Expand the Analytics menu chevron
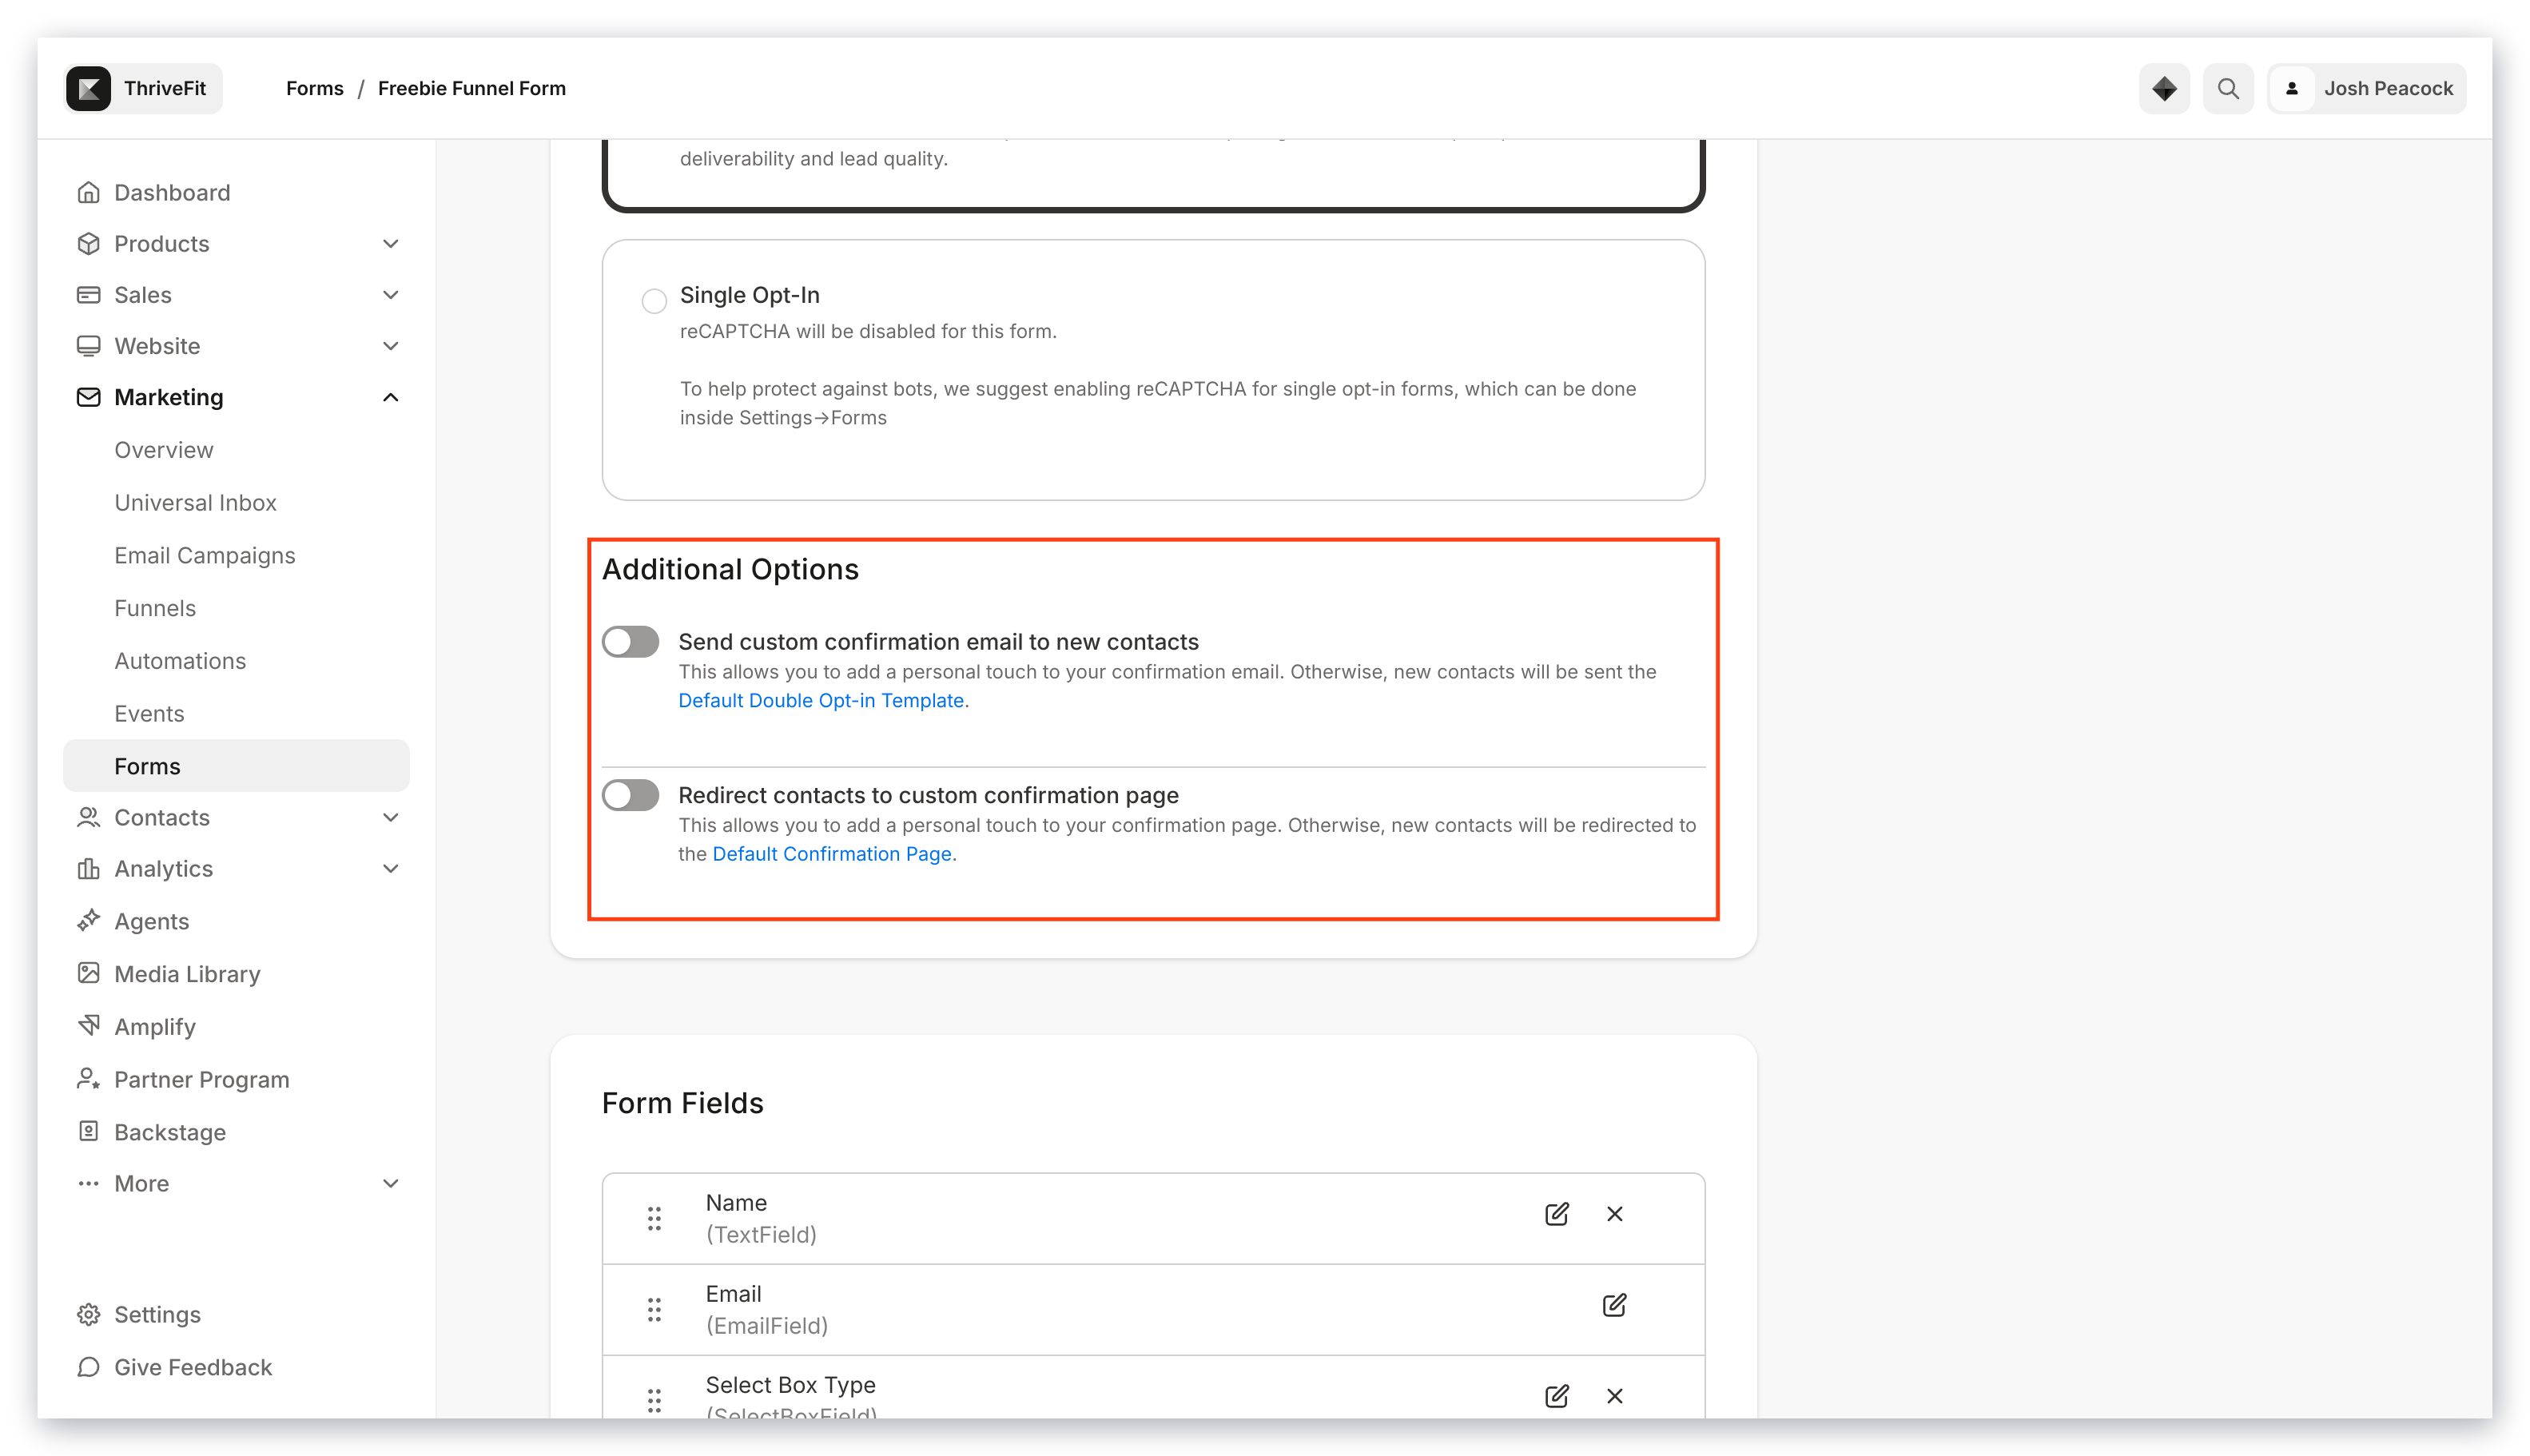This screenshot has height=1456, width=2530. tap(391, 868)
